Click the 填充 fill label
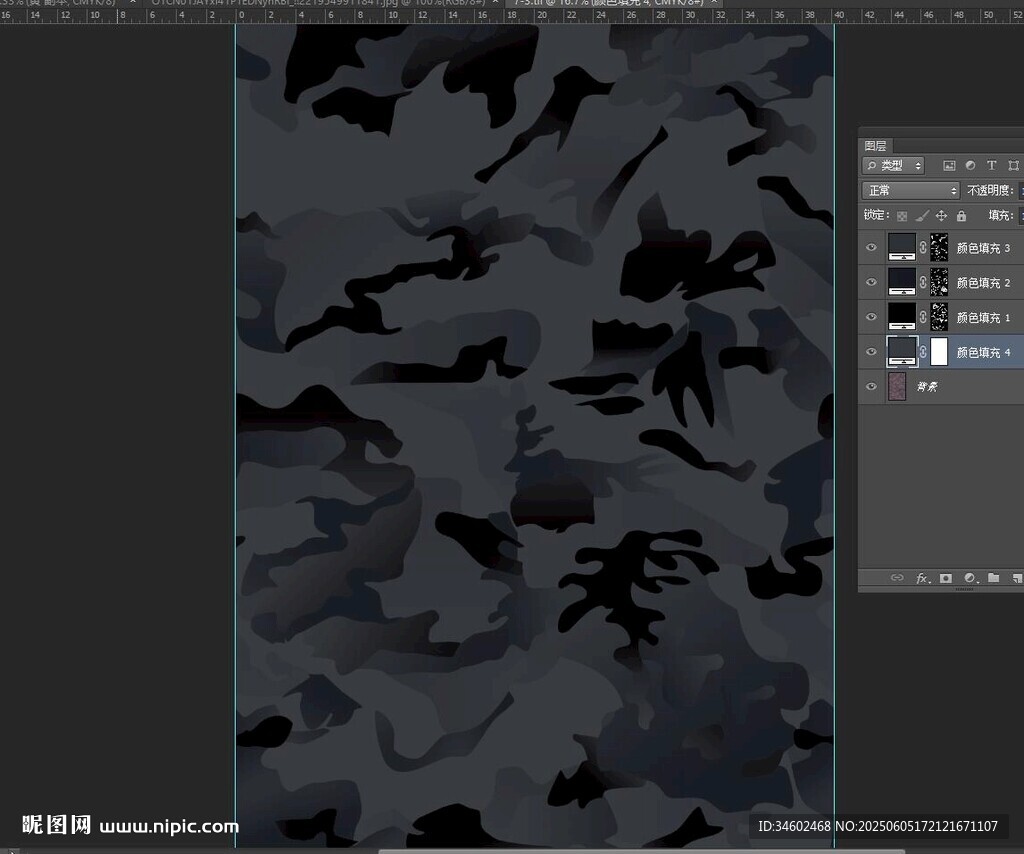 [1000, 215]
